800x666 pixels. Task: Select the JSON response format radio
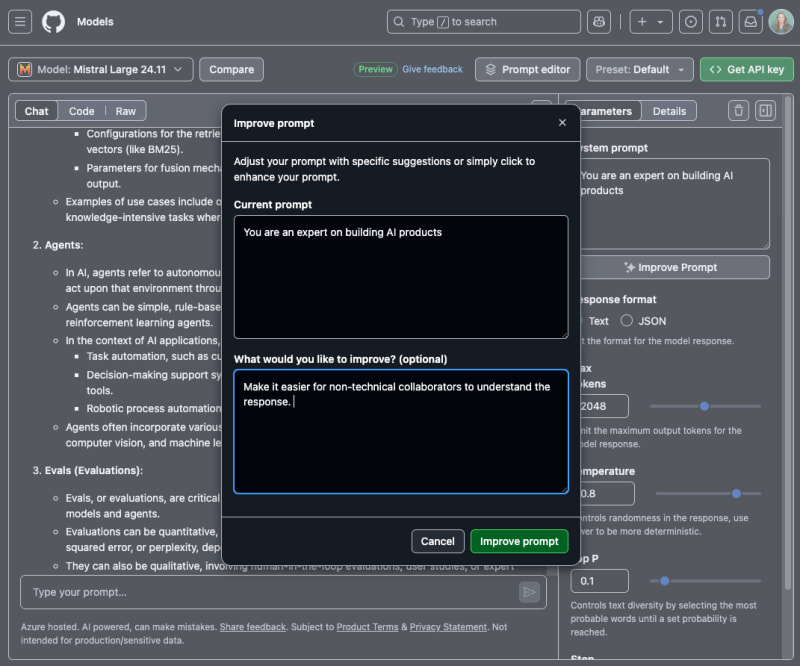[627, 321]
